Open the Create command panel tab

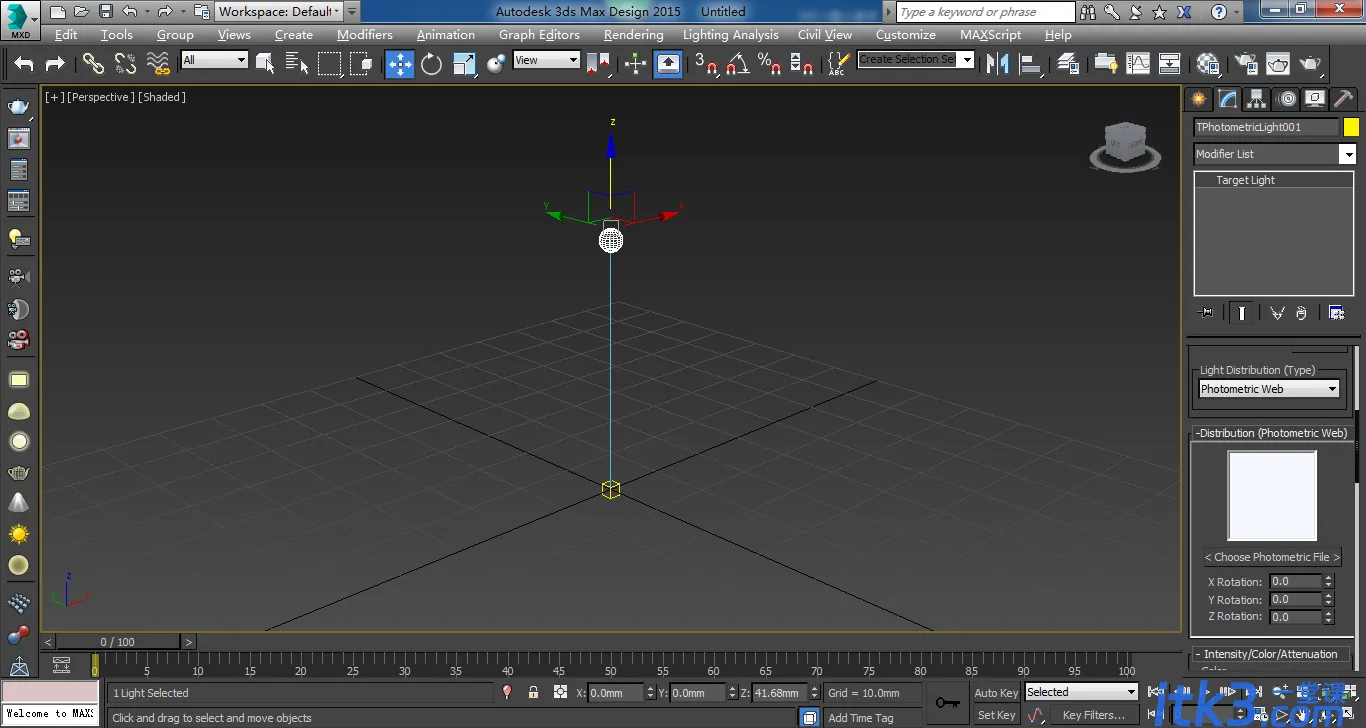click(1199, 99)
